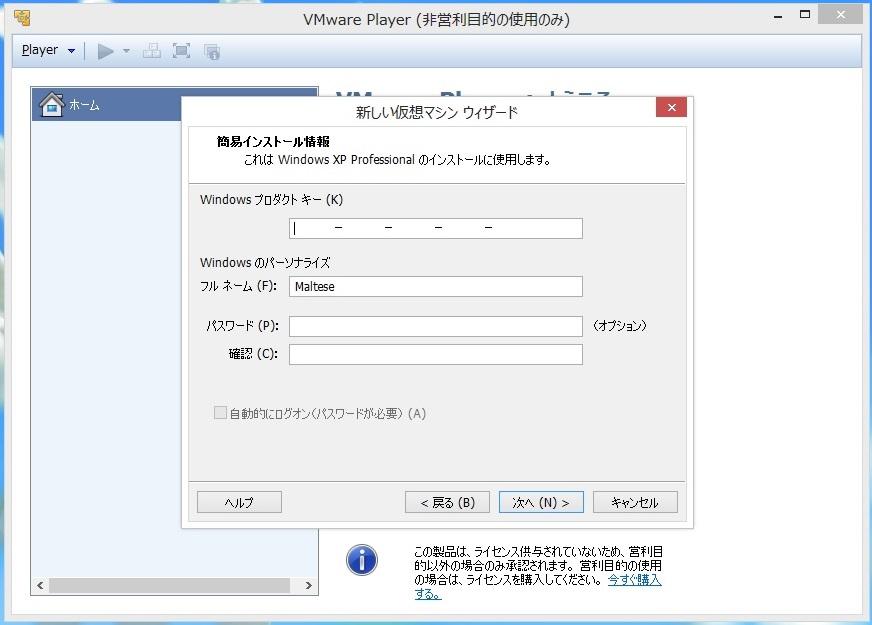The width and height of the screenshot is (872, 625).
Task: Expand the power options arrow beside play
Action: [x=126, y=51]
